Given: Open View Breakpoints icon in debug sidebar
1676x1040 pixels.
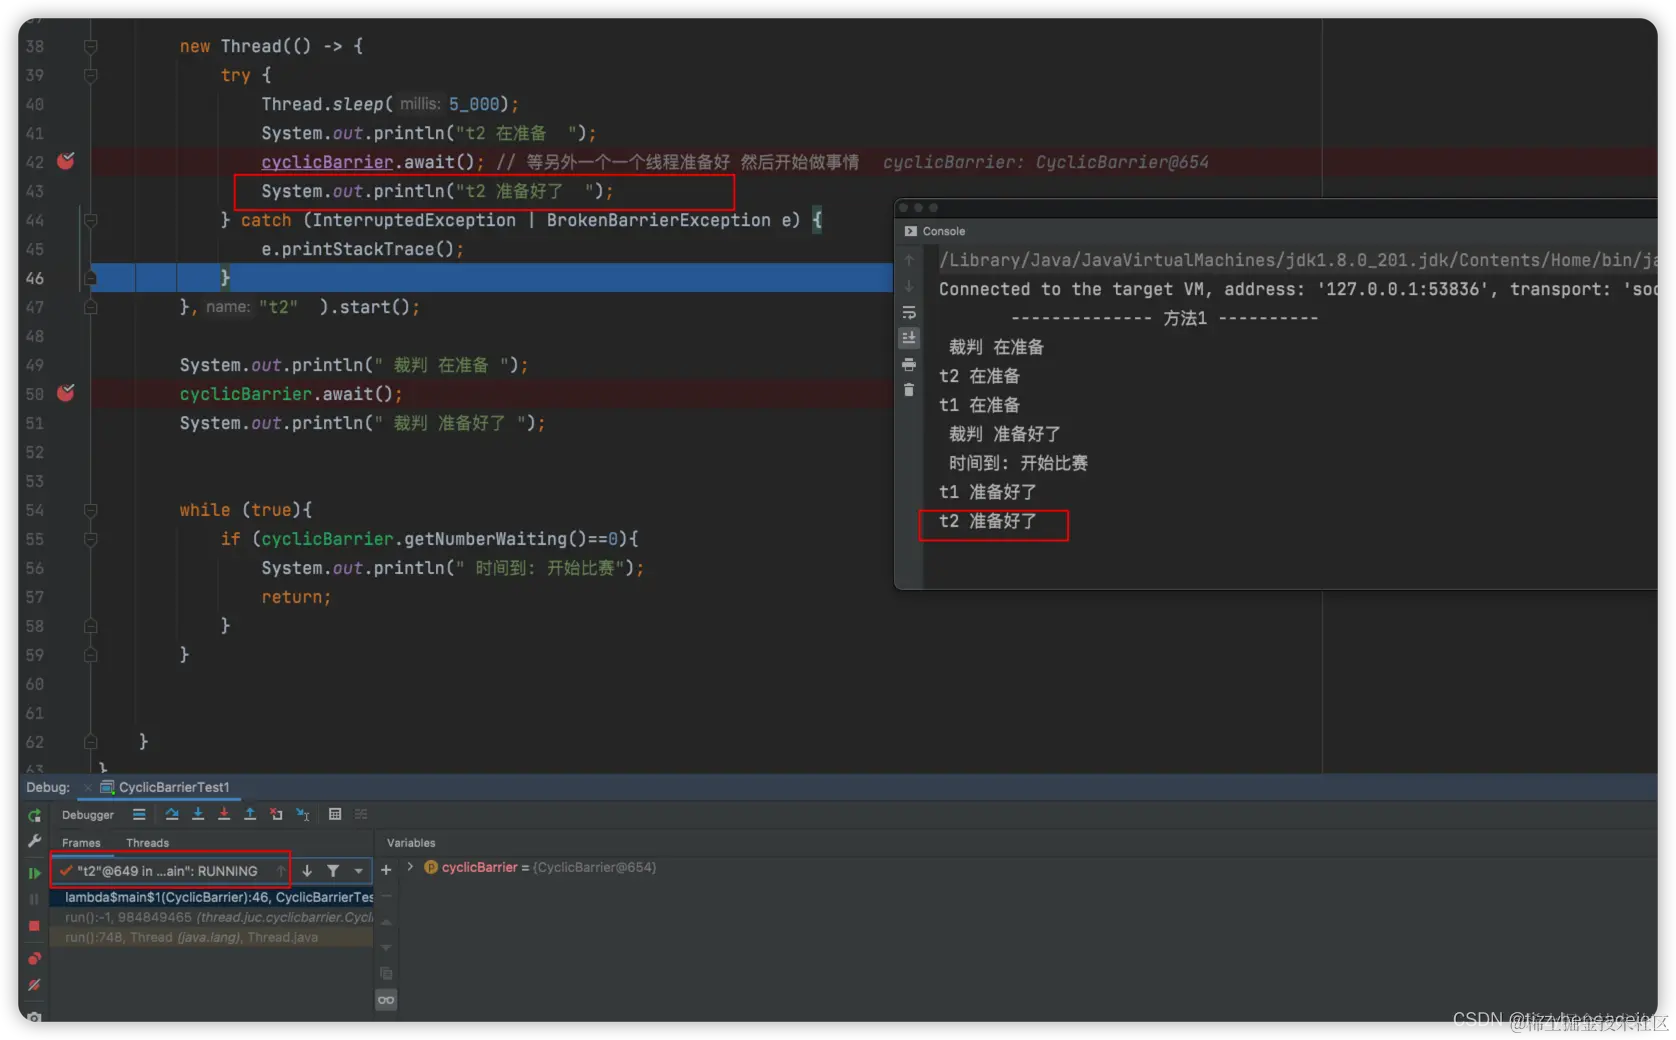Looking at the screenshot, I should coord(34,958).
